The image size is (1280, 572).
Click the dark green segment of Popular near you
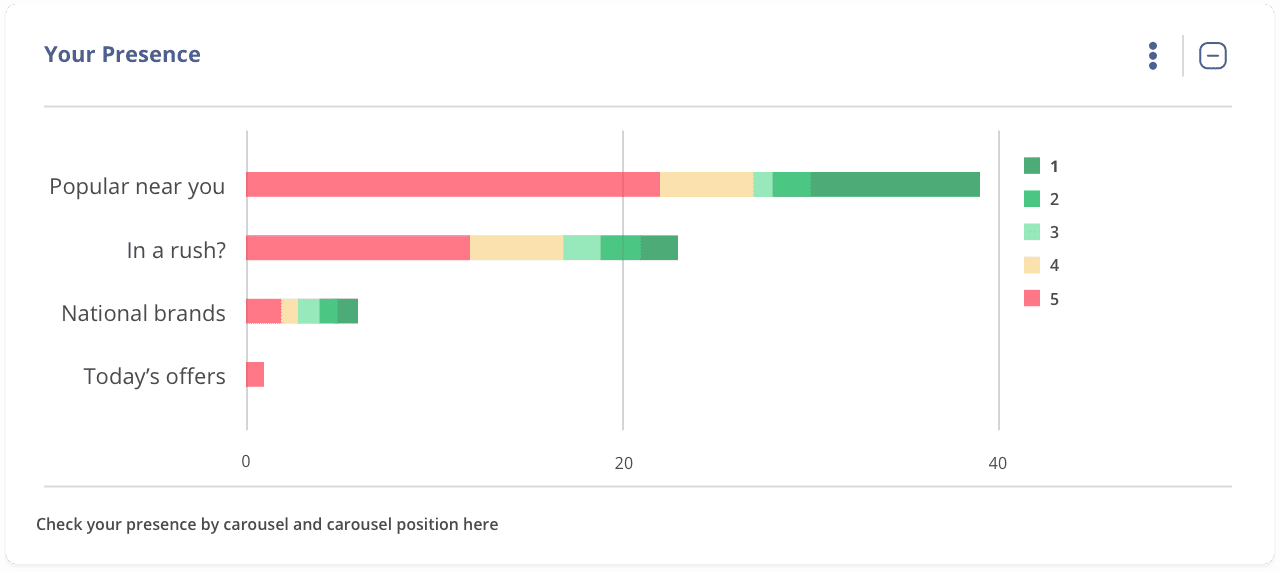click(x=894, y=185)
